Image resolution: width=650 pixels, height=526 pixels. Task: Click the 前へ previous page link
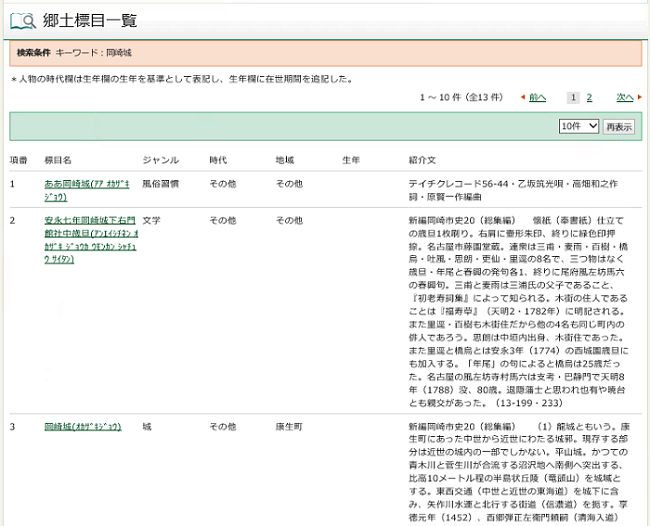click(x=537, y=98)
